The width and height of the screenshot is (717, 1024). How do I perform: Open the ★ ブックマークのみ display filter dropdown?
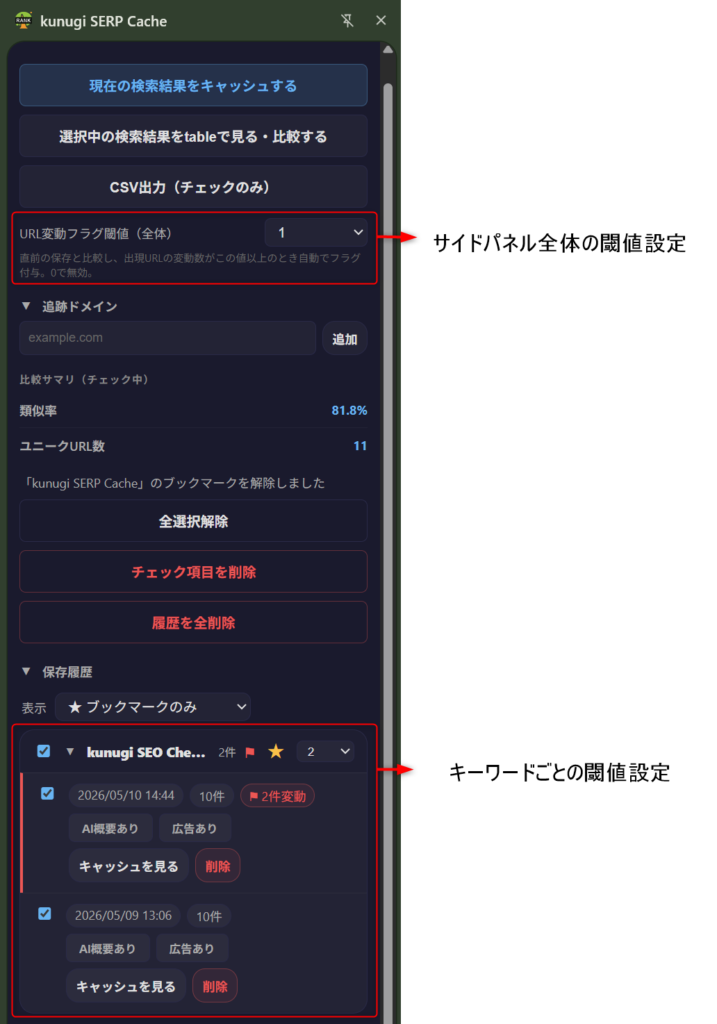153,707
